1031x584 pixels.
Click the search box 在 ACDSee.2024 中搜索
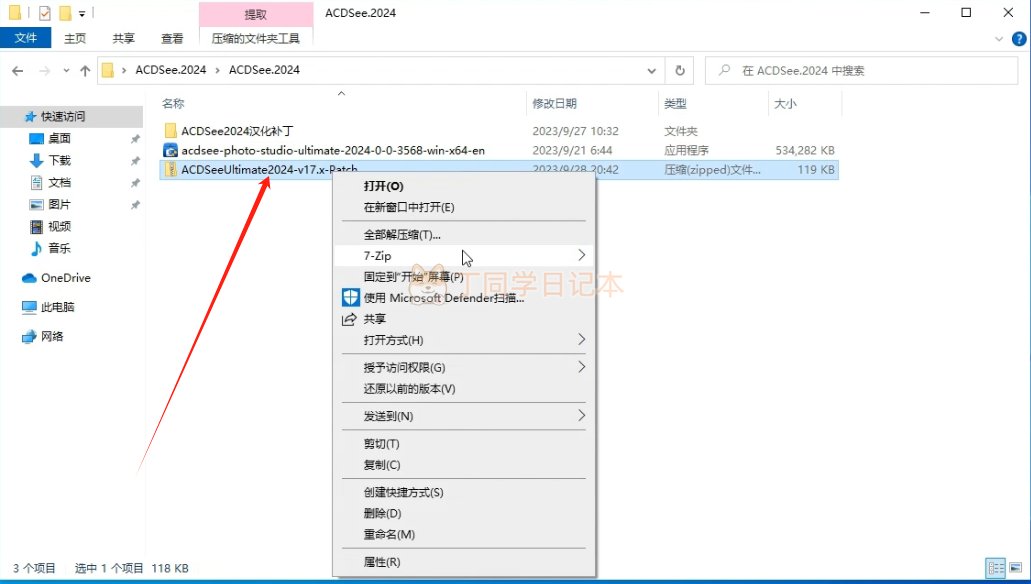861,70
